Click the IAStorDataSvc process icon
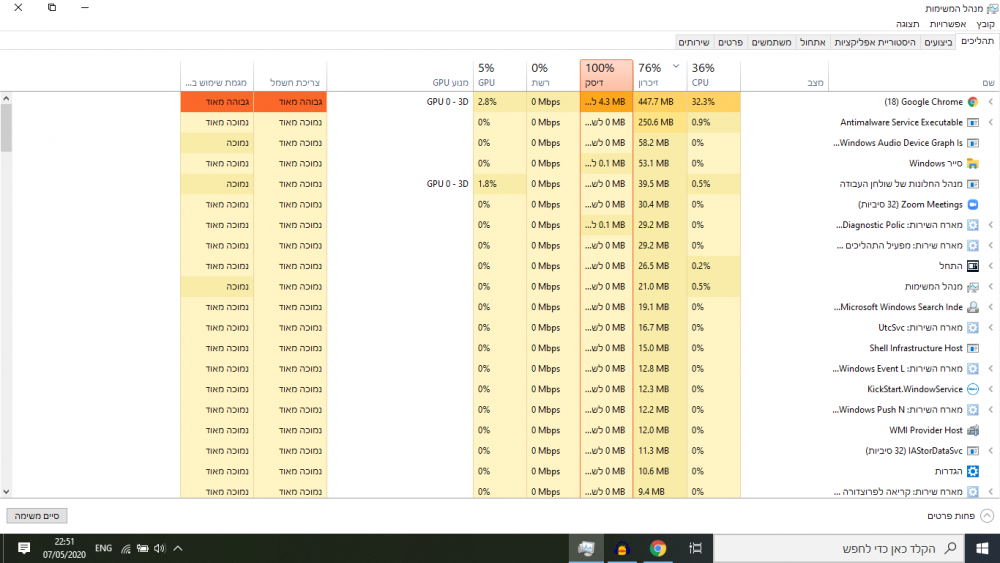Viewport: 1000px width, 563px height. pos(973,451)
